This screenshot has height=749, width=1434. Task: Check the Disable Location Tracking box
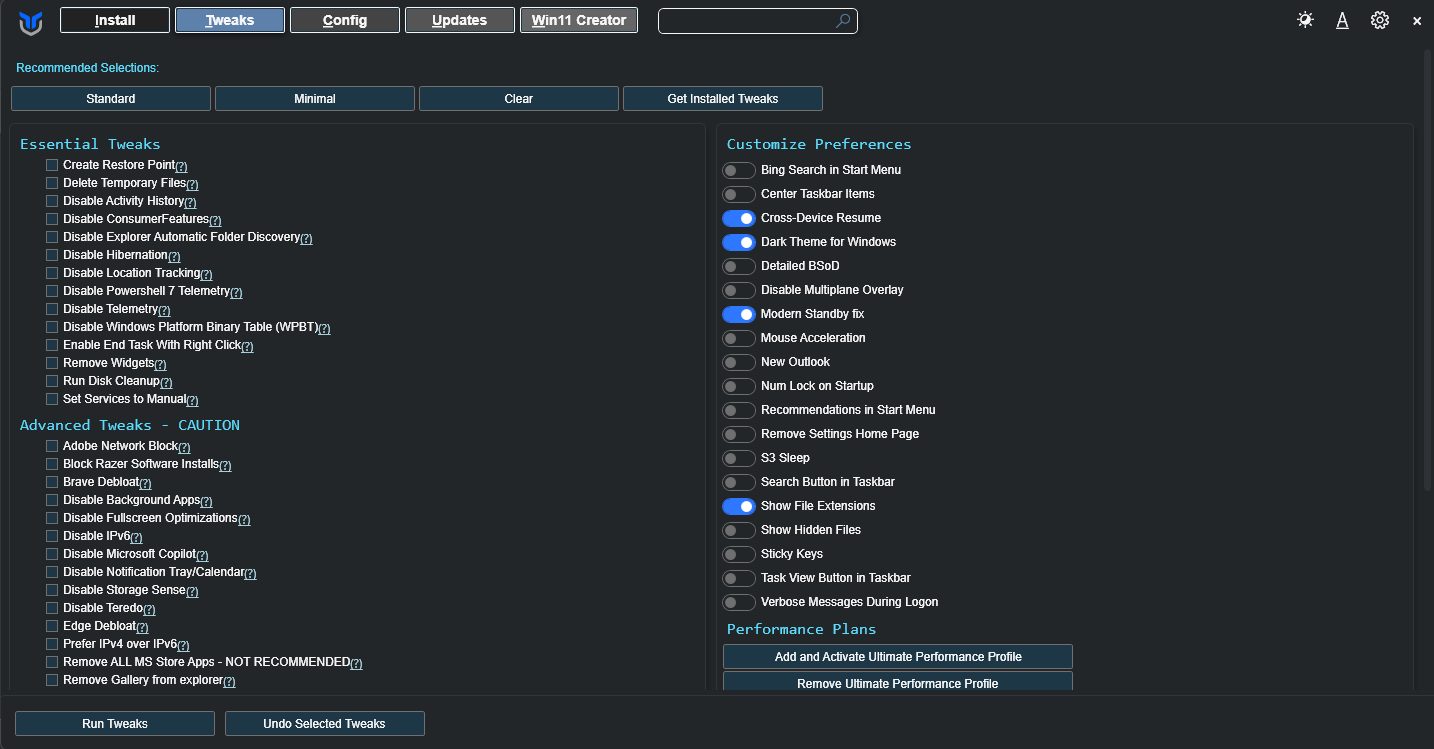coord(52,273)
